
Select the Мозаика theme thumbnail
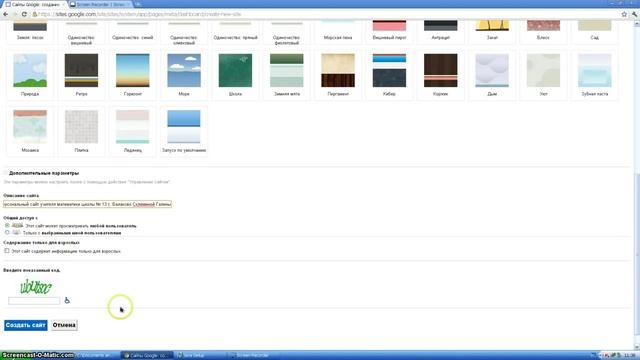[30, 127]
